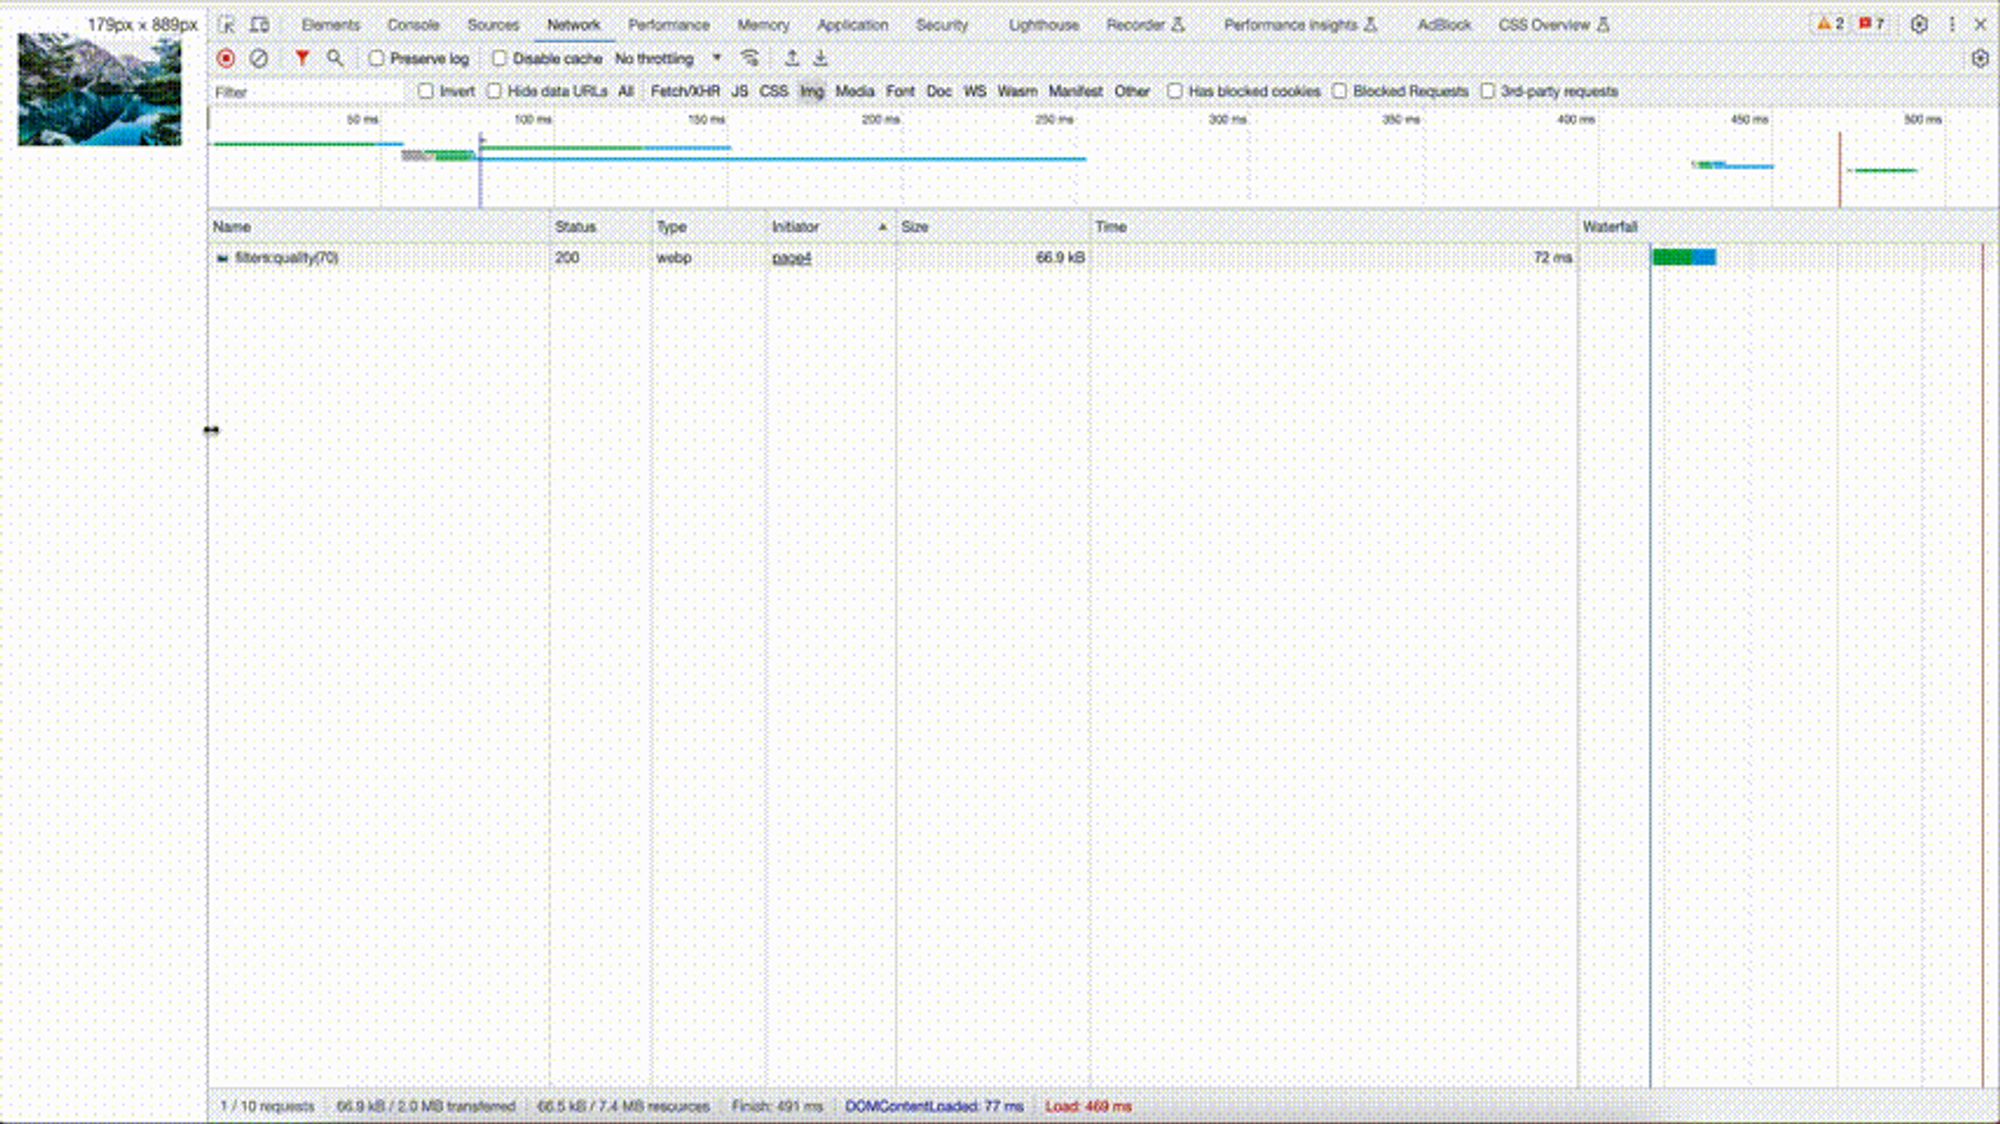
Task: Select the Fetch/XHR filter button
Action: coord(685,91)
